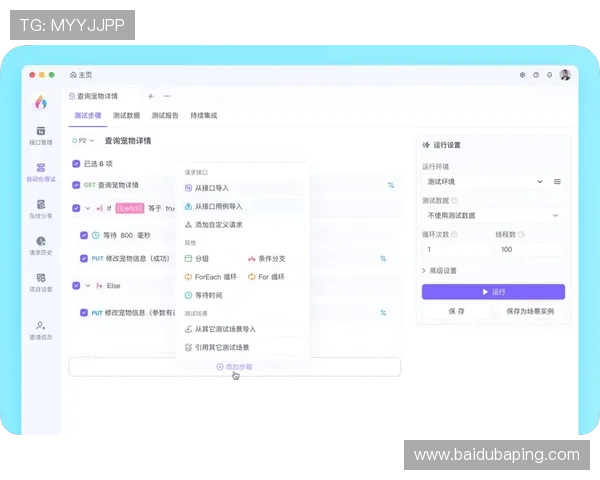Uncheck the Else branch step
The height and width of the screenshot is (480, 600).
(x=76, y=286)
